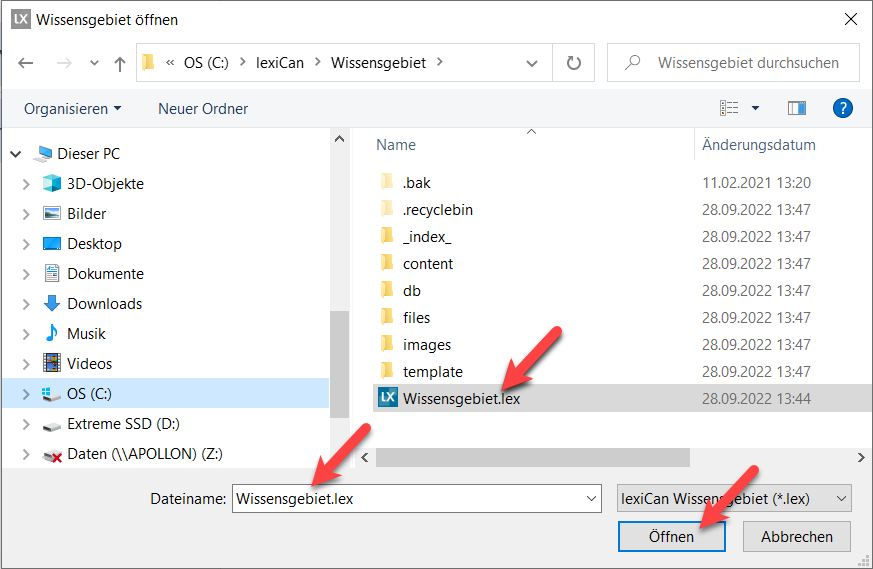The image size is (873, 569).
Task: Go up one folder level arrow
Action: [120, 63]
